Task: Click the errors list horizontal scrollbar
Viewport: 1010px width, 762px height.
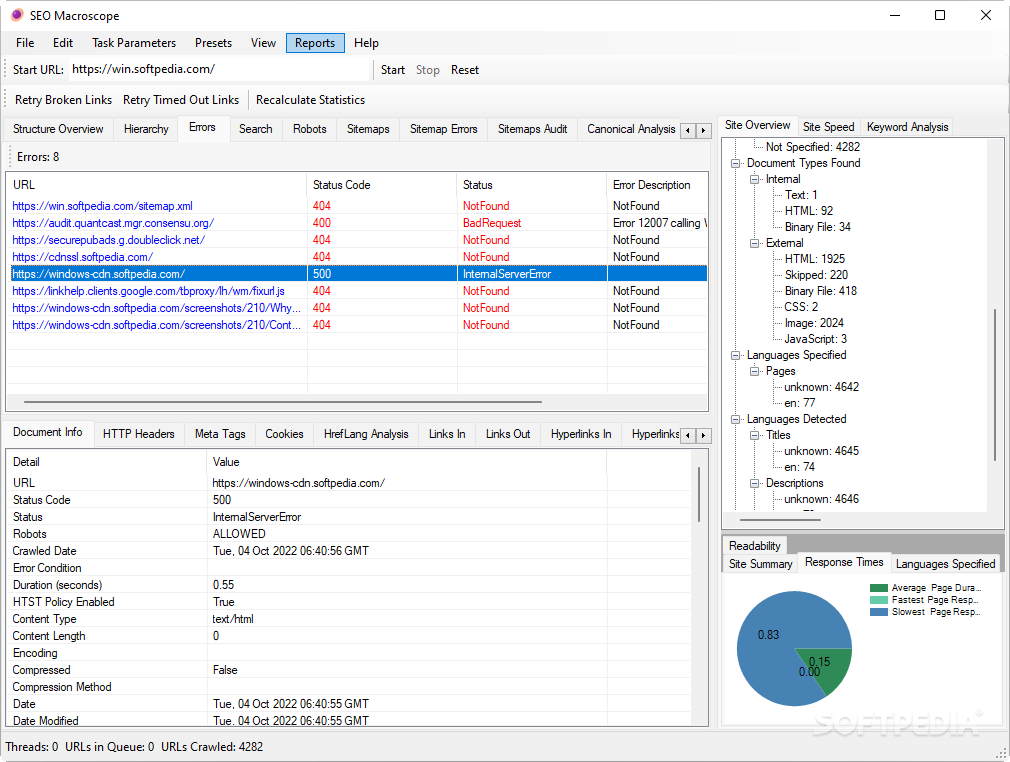Action: pyautogui.click(x=282, y=402)
